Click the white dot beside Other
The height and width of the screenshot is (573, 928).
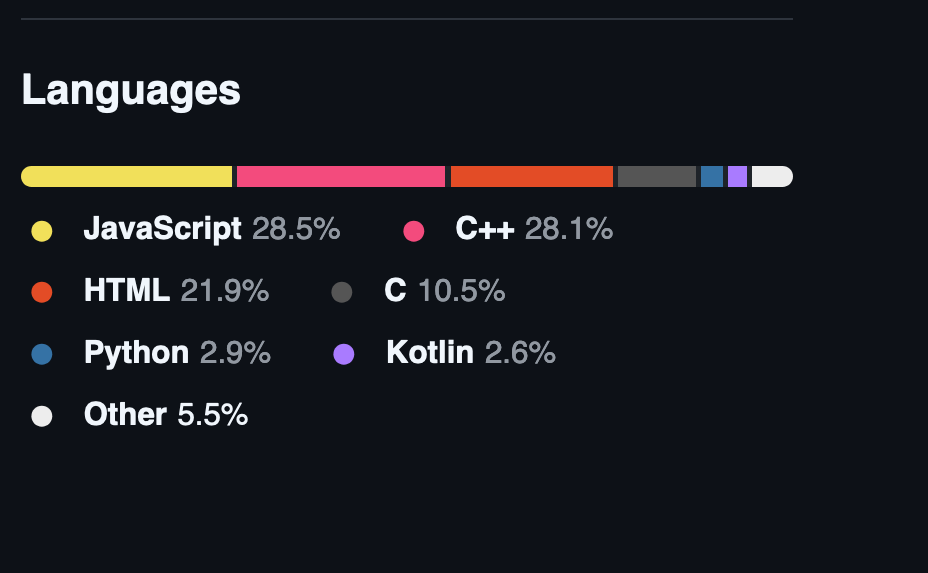[x=42, y=416]
